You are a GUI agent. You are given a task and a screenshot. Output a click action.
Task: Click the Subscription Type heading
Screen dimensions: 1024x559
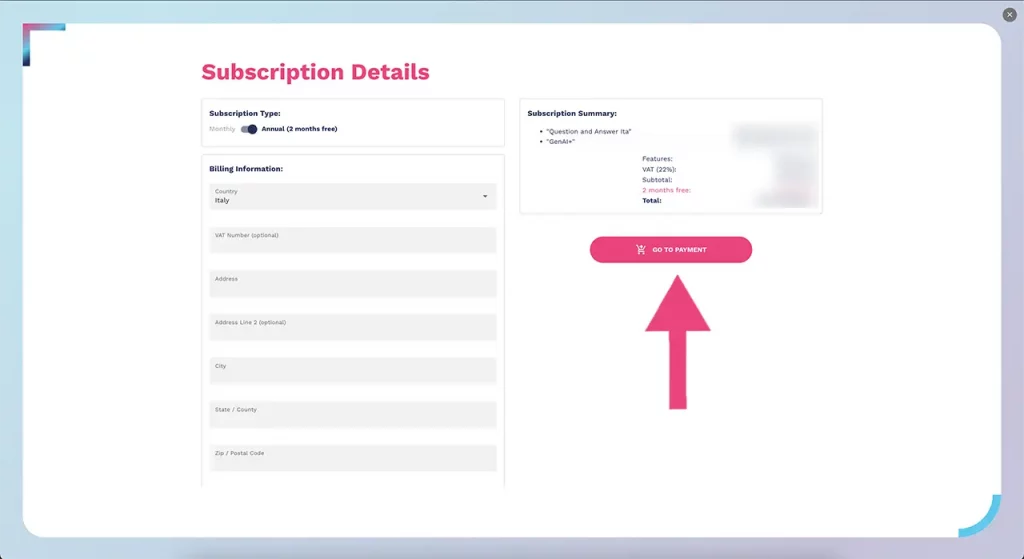pyautogui.click(x=245, y=113)
